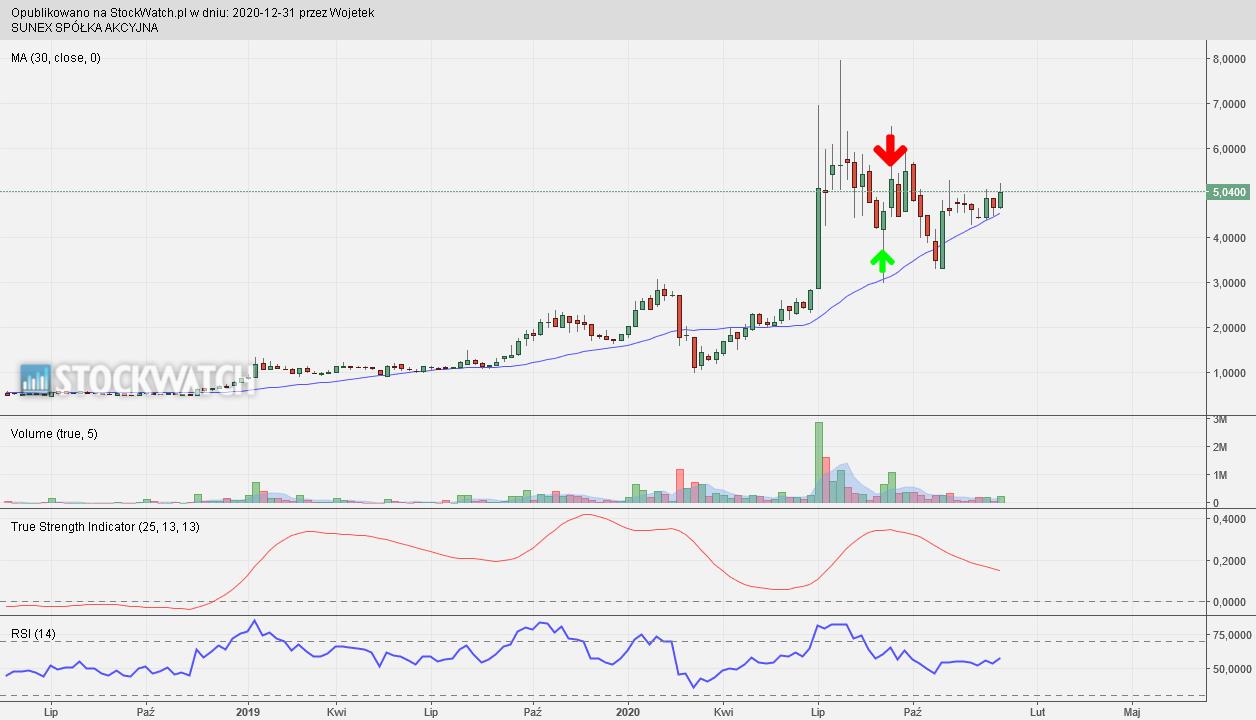Click the 2019 label on time axis
The height and width of the screenshot is (720, 1256).
(x=249, y=712)
